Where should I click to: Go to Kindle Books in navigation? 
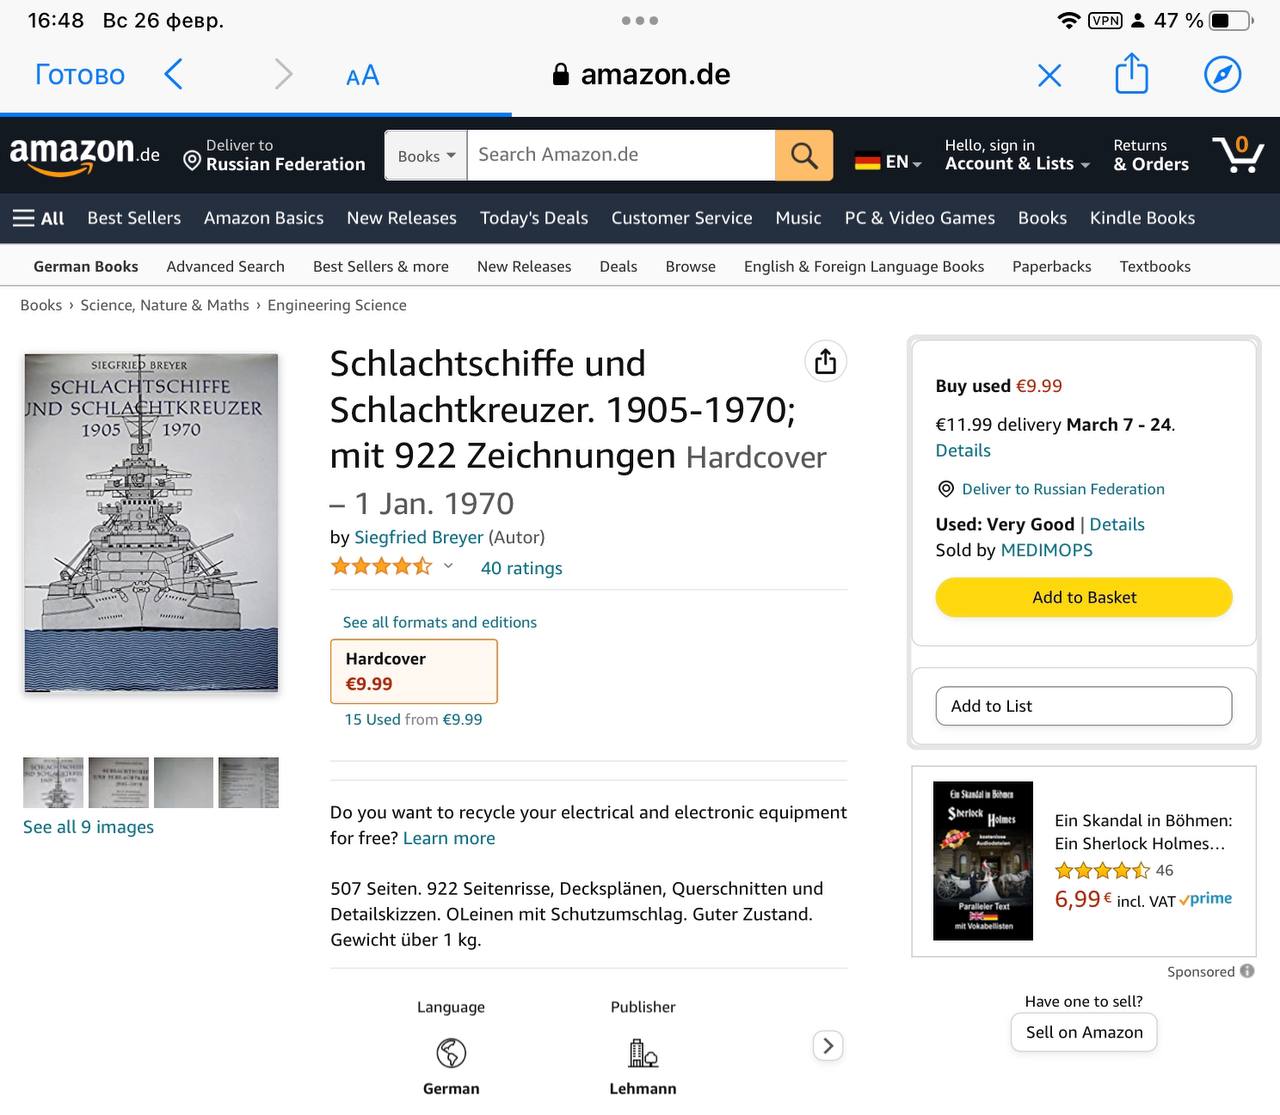[x=1142, y=218]
